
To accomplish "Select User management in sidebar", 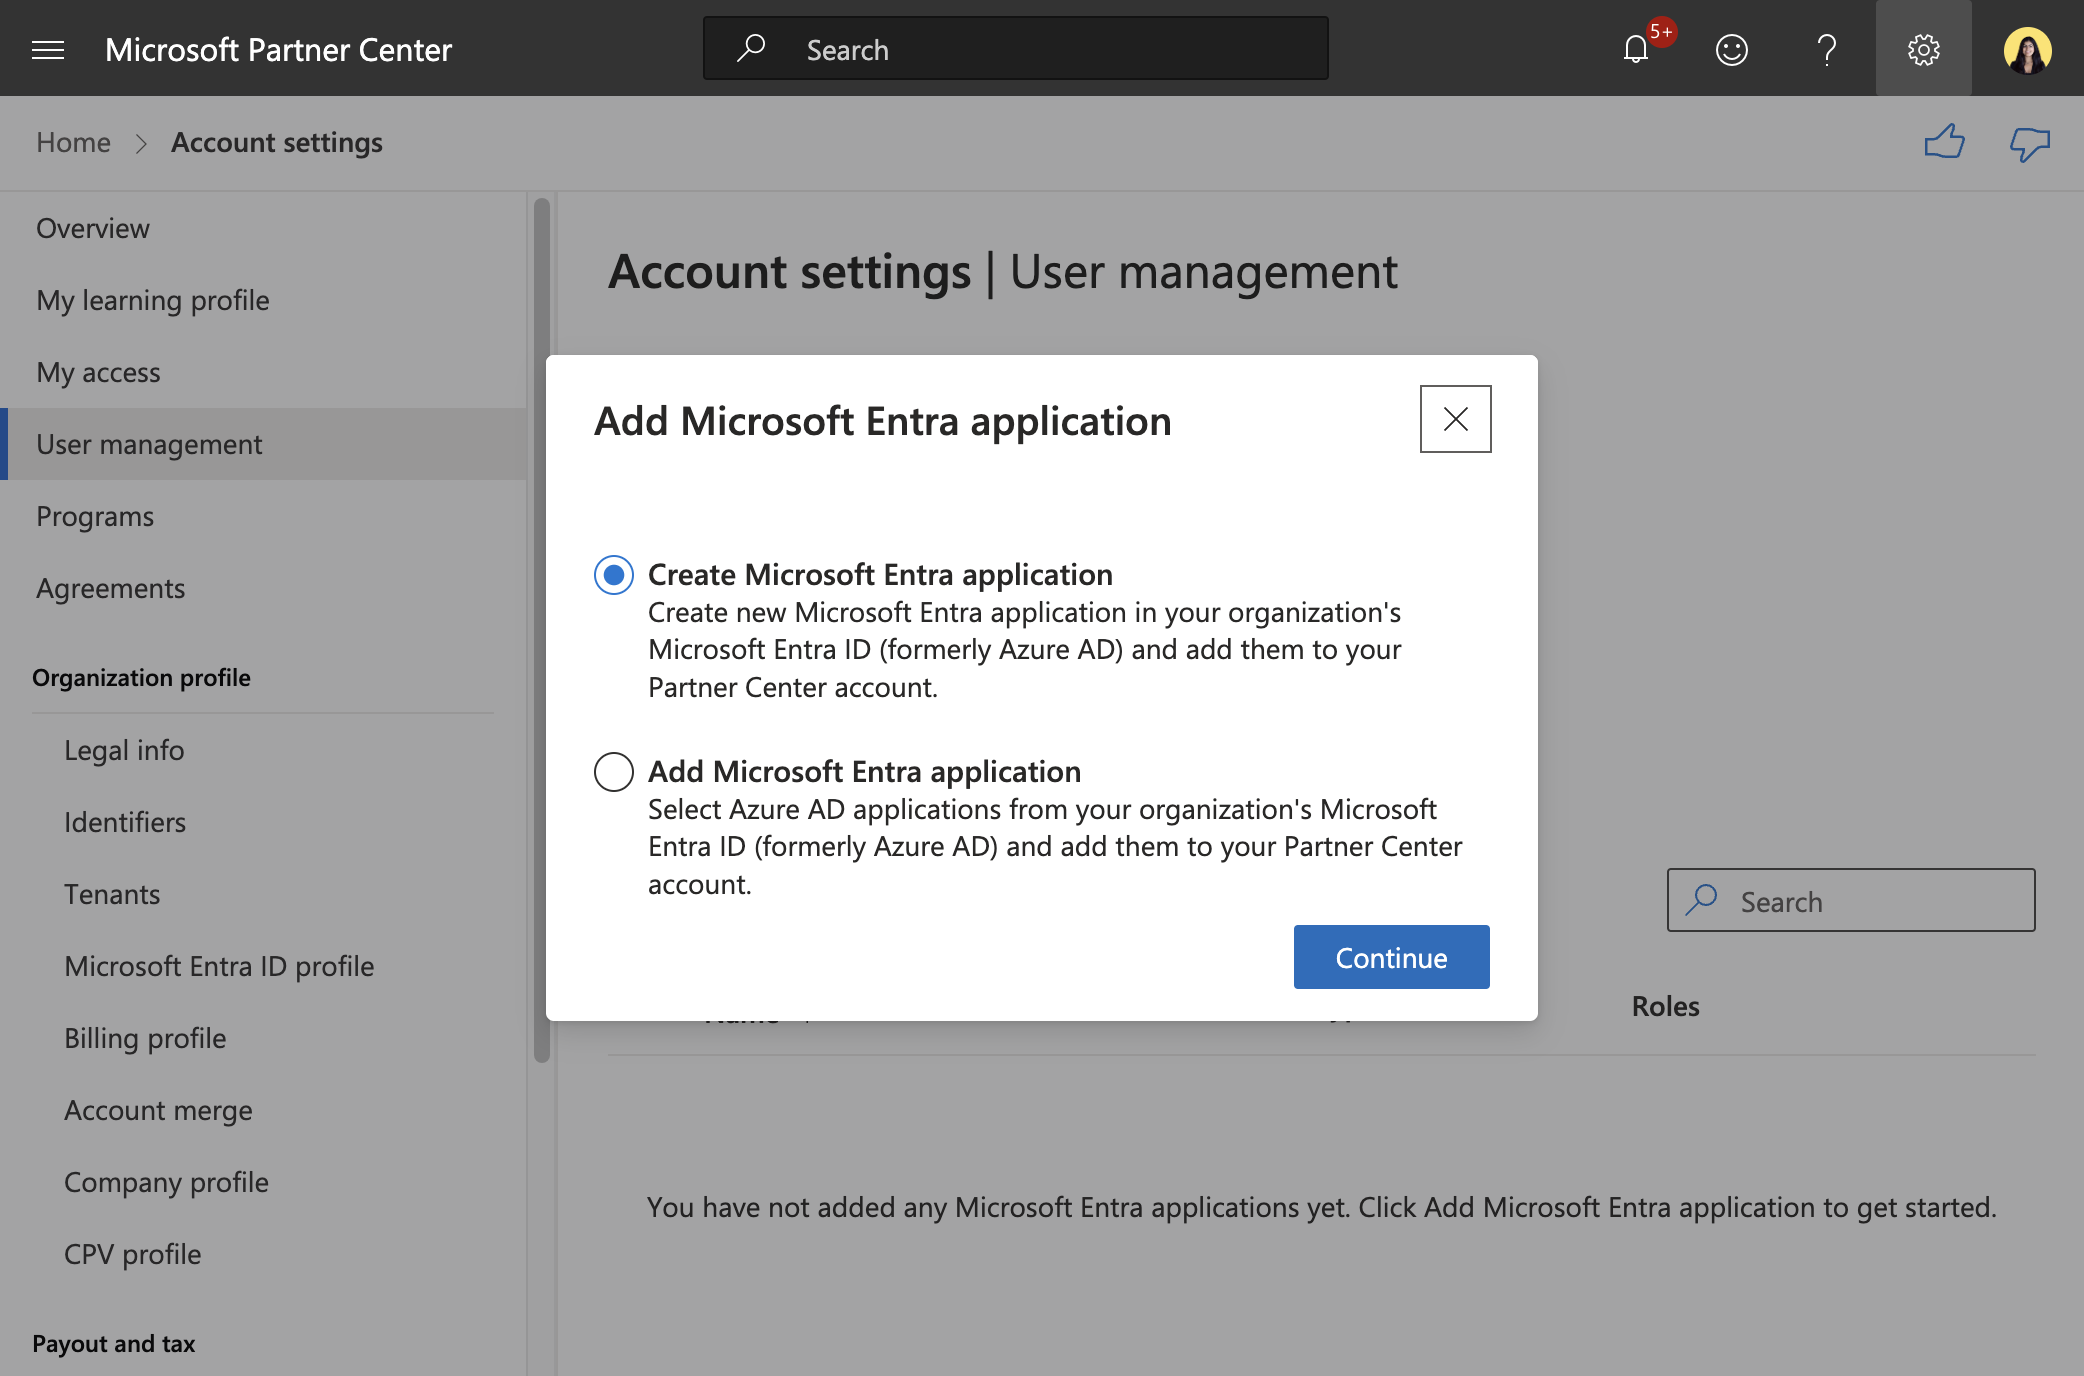I will pos(264,444).
